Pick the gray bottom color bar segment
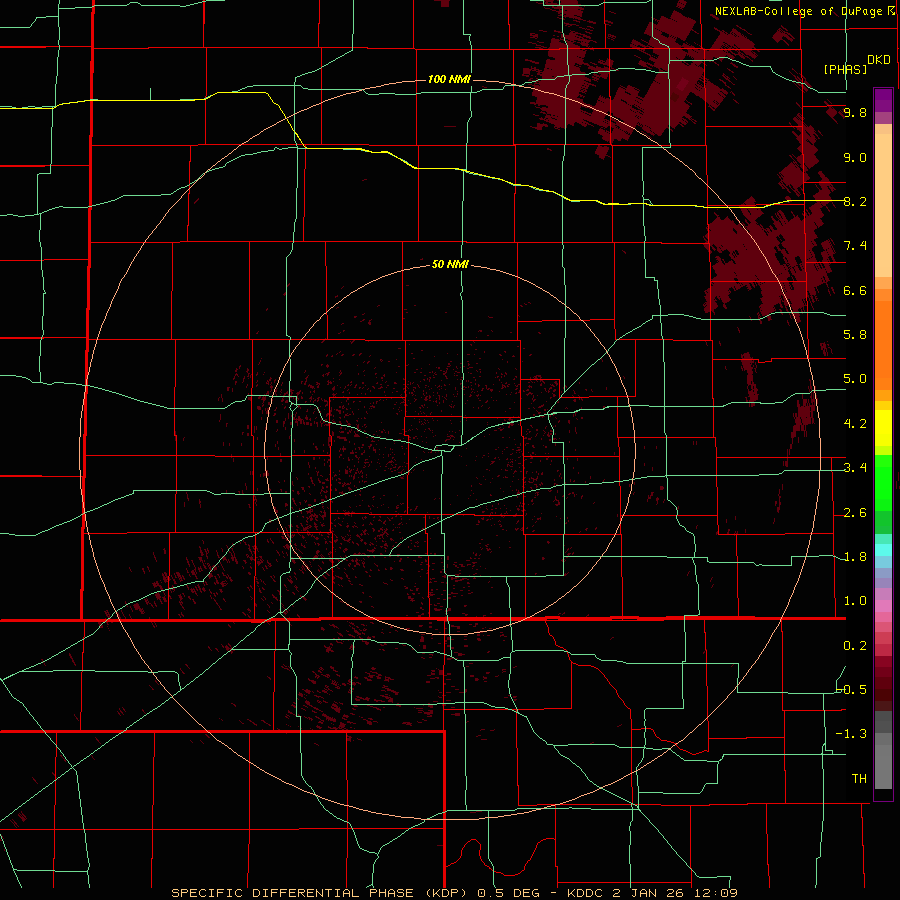 883,769
